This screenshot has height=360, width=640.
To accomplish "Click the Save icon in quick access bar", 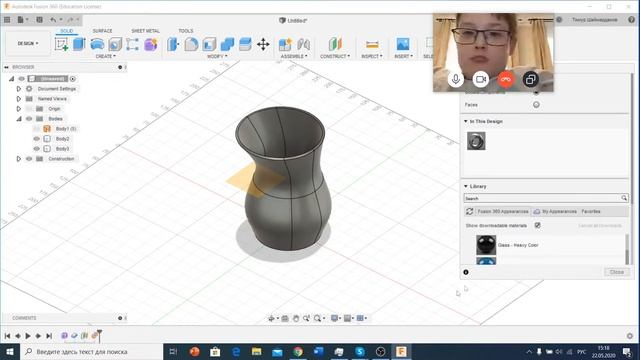I will tap(40, 20).
